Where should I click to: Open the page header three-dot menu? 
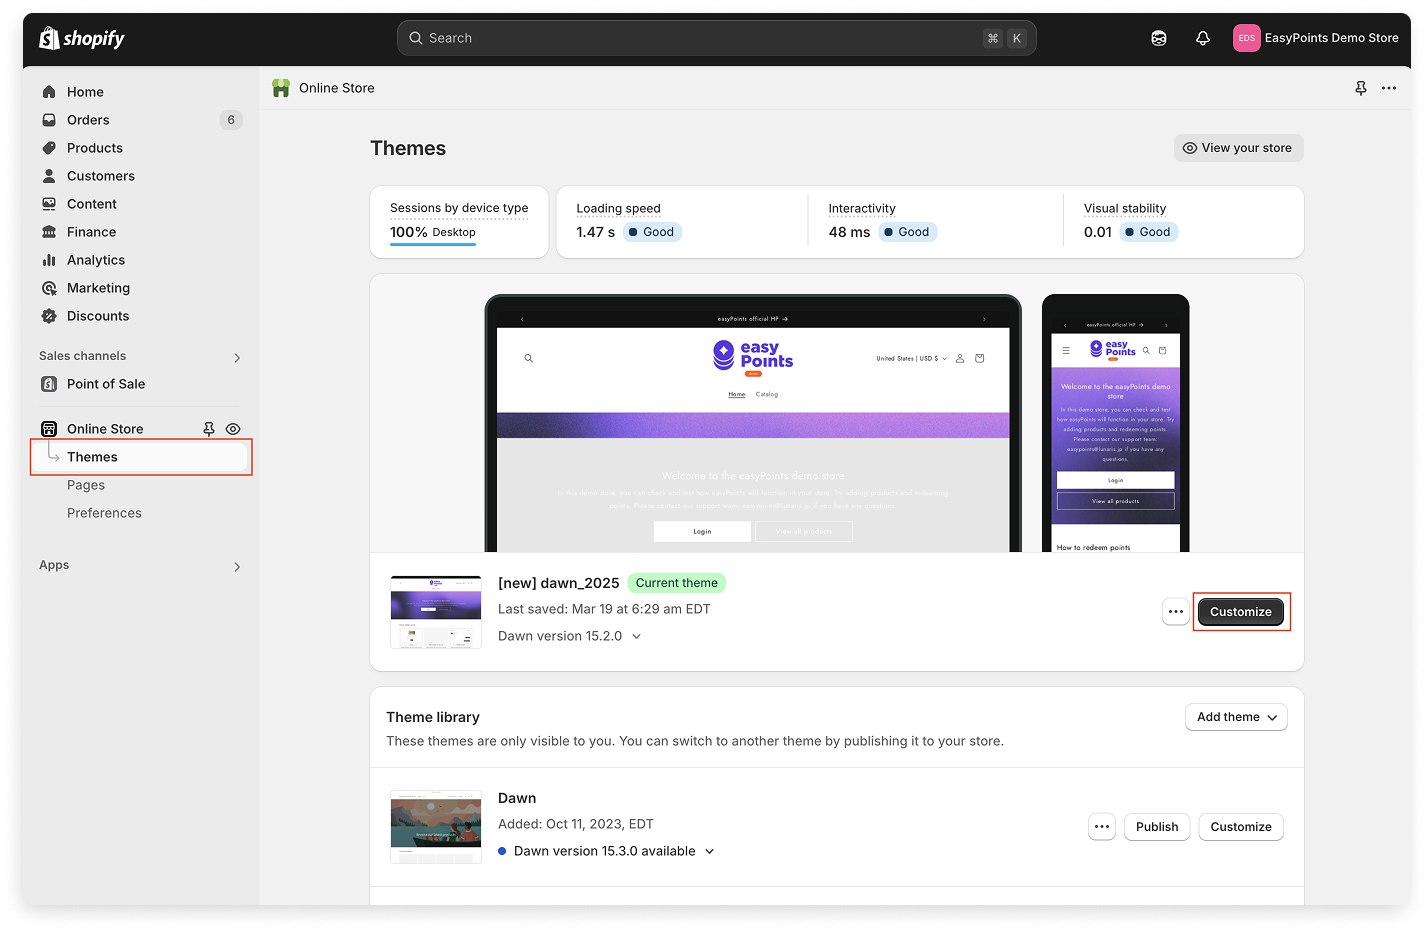coord(1389,88)
